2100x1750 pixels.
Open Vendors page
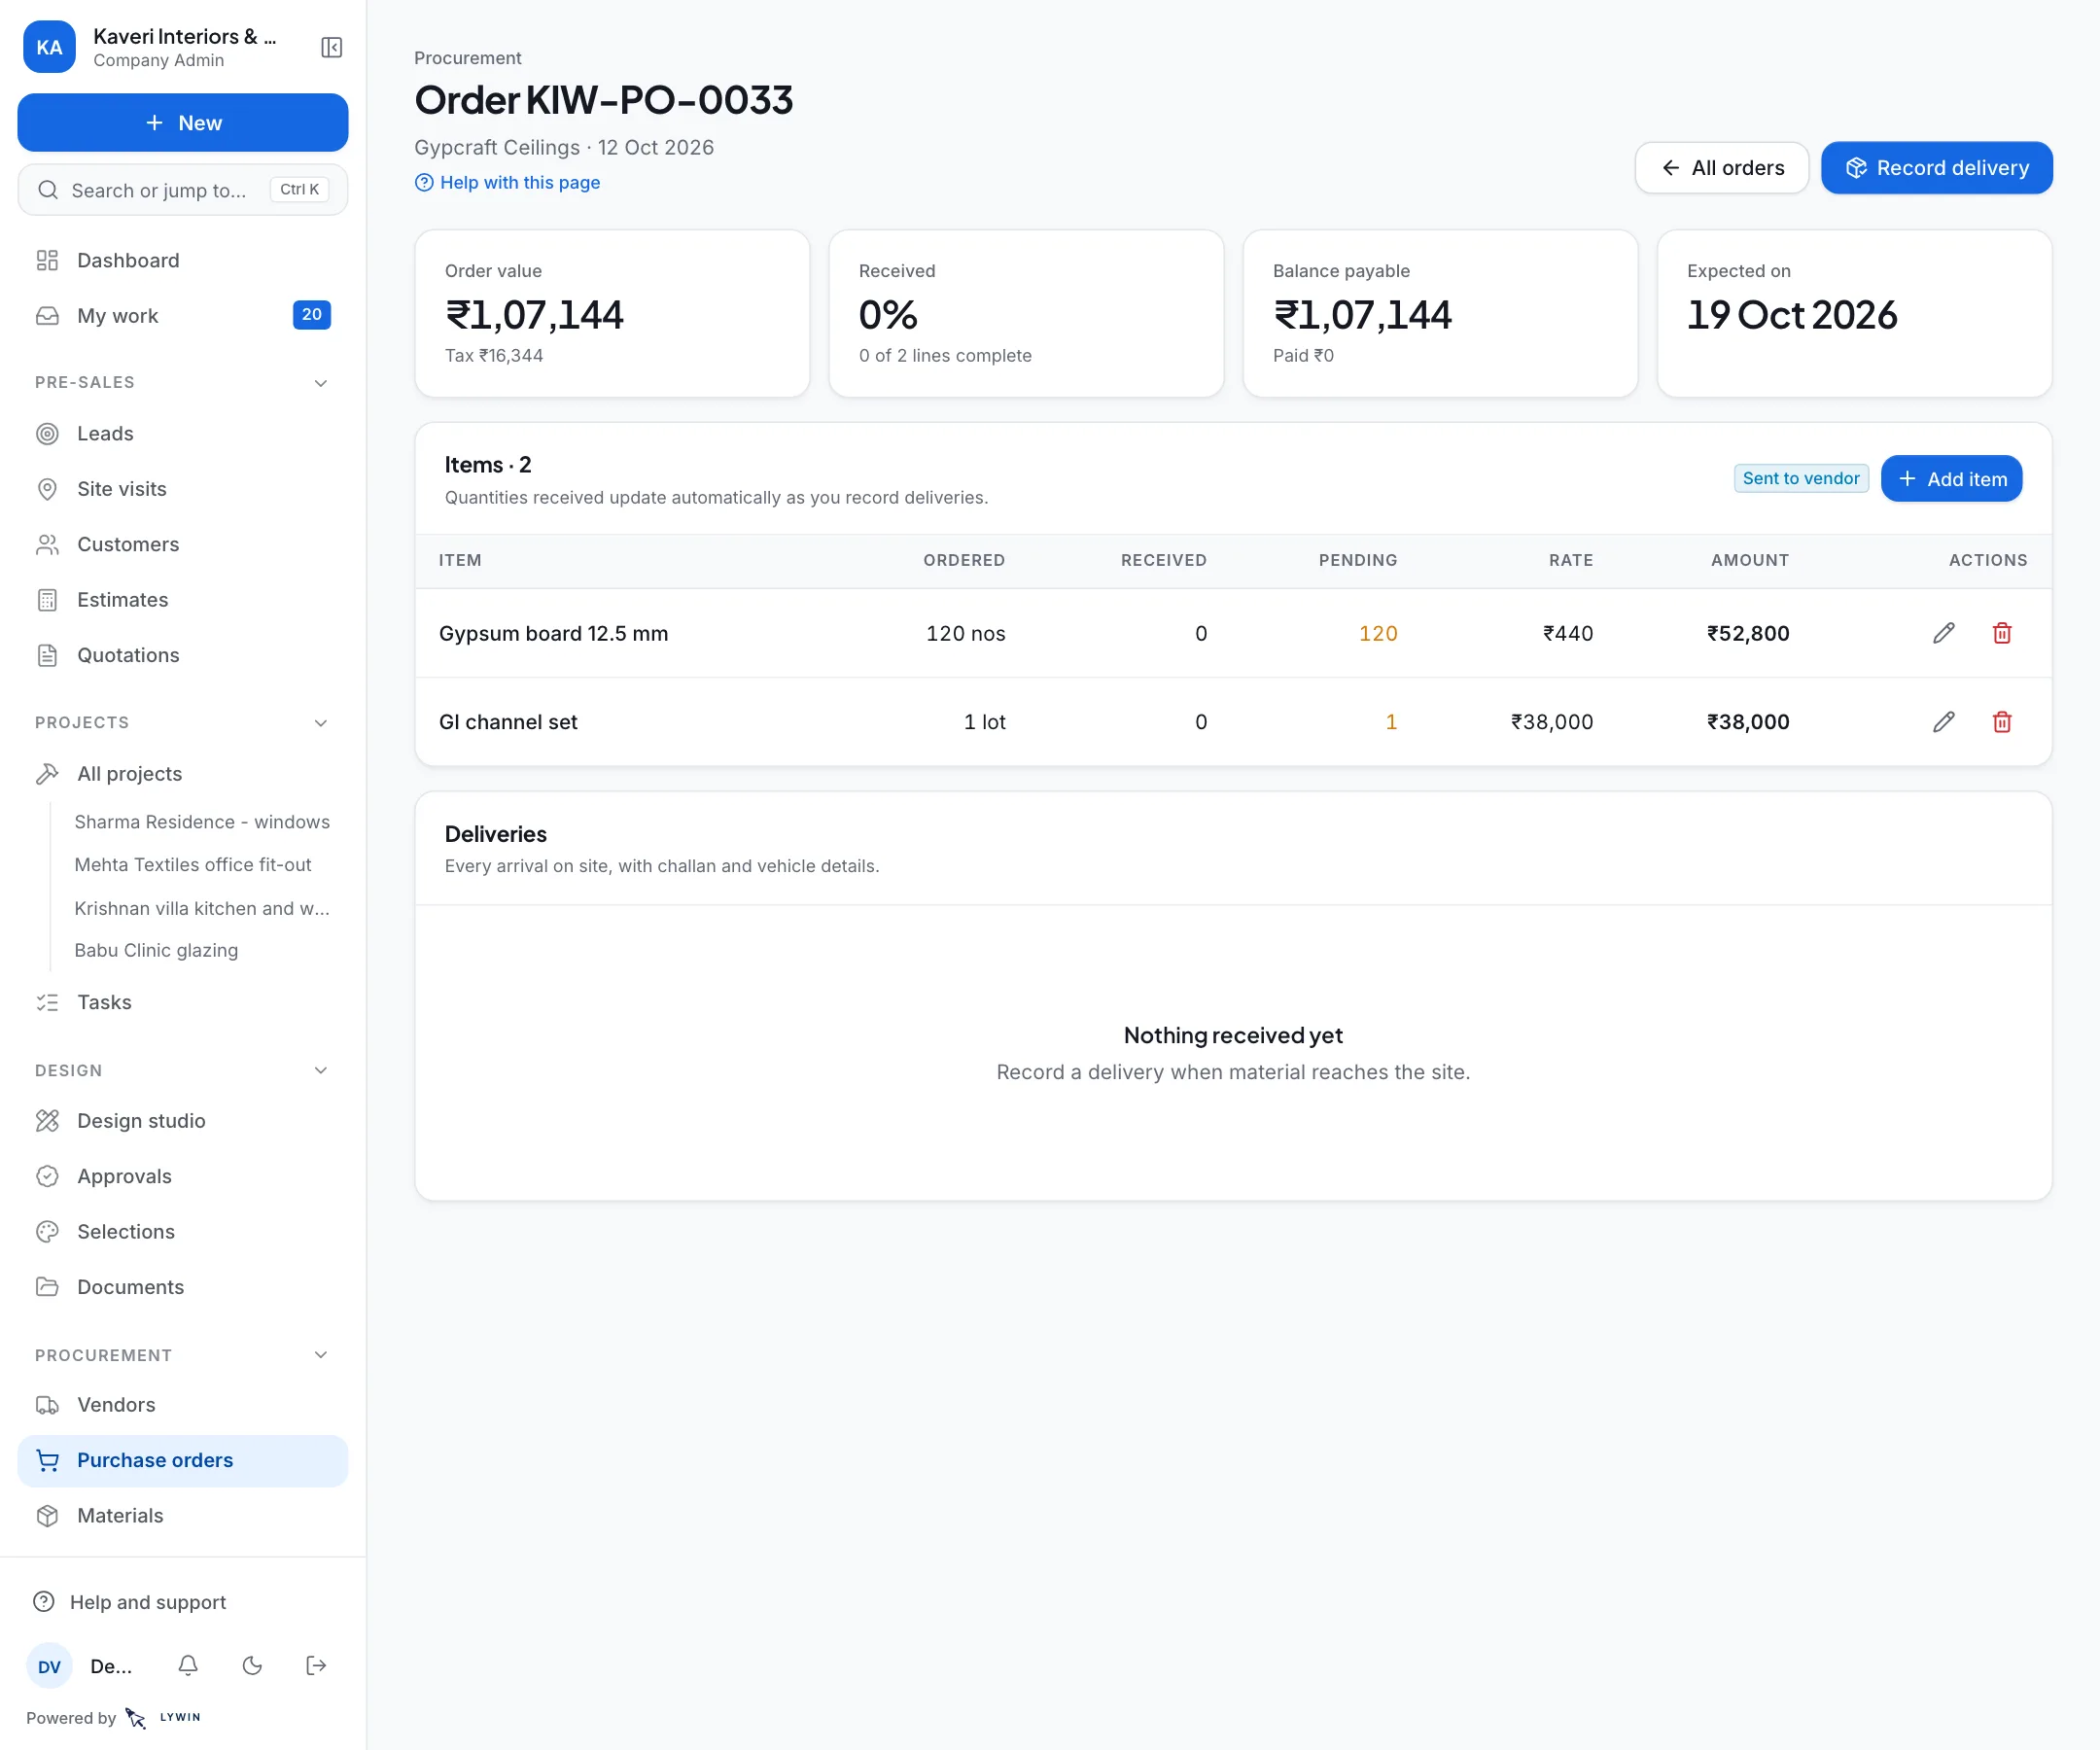pos(183,1405)
